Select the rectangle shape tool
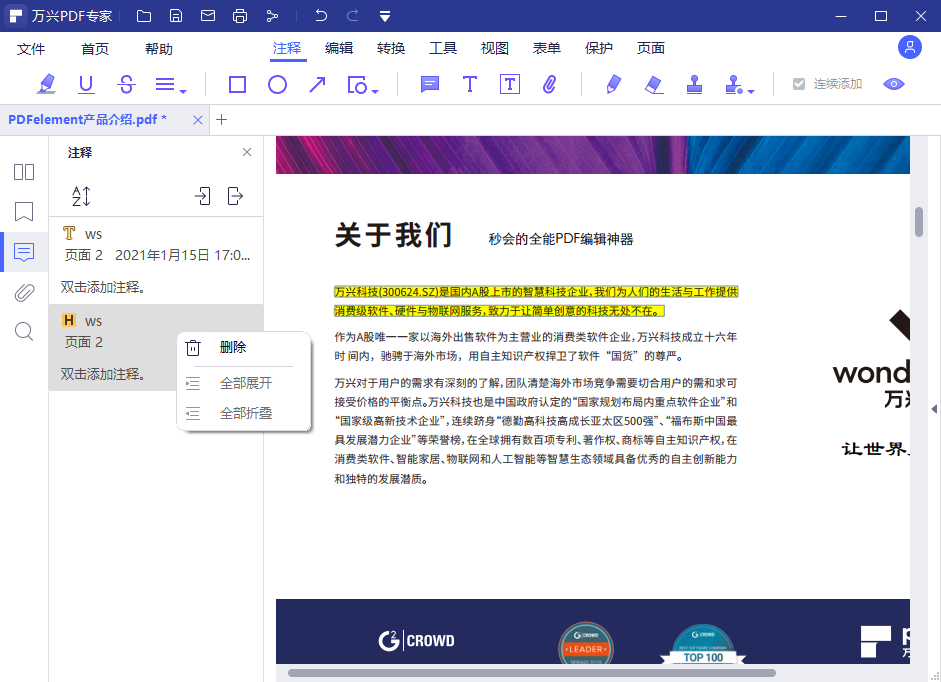The height and width of the screenshot is (682, 941). (238, 84)
